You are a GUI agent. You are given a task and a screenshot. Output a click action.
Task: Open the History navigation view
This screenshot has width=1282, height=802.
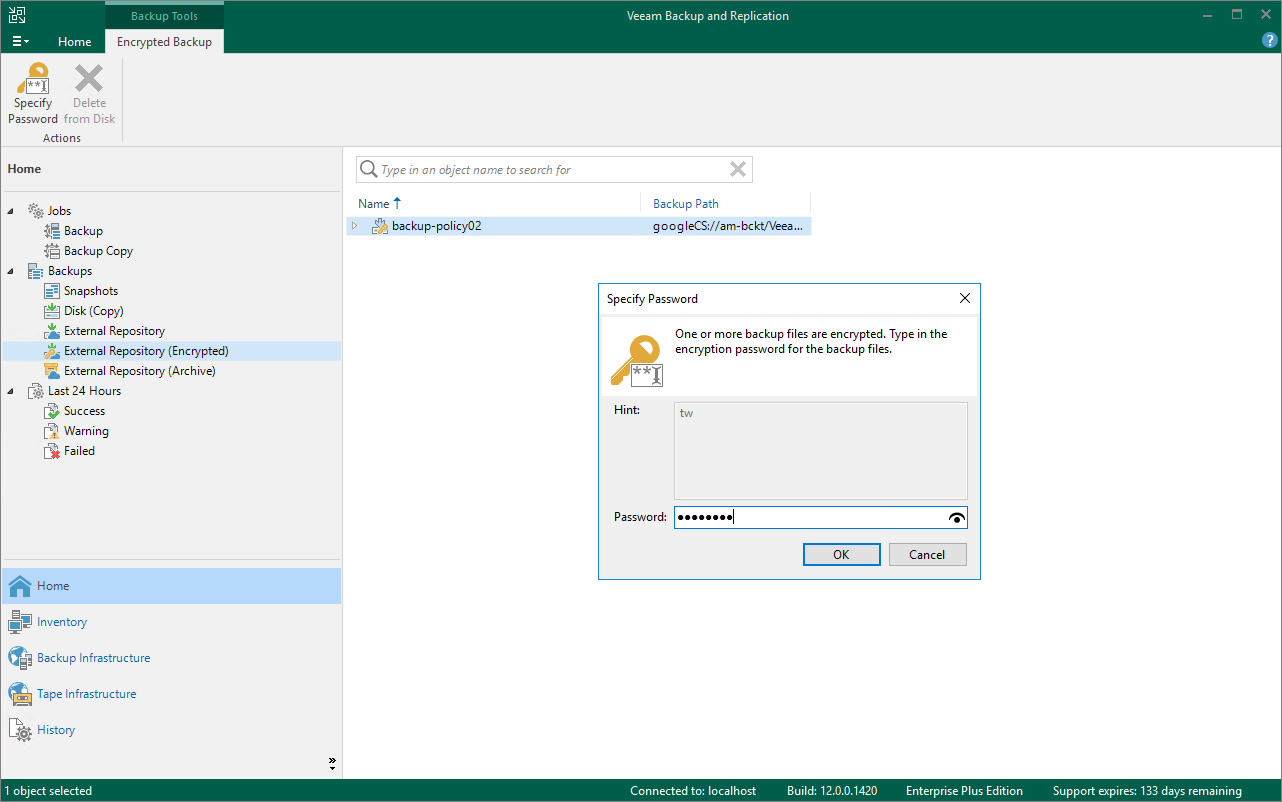pos(171,730)
